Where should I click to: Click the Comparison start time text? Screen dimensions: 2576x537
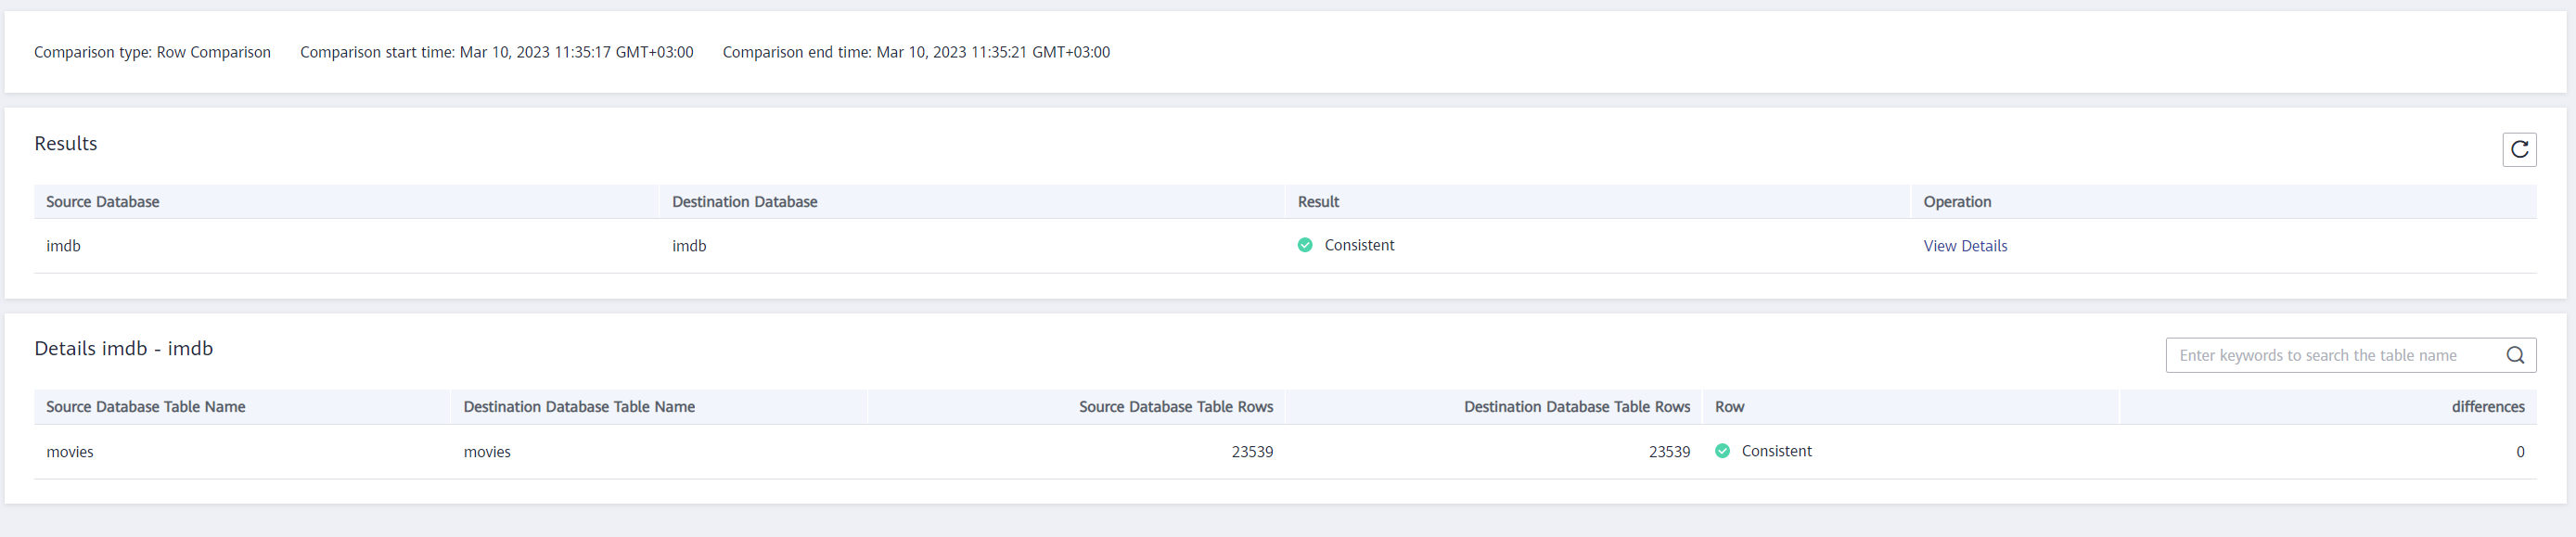pyautogui.click(x=496, y=52)
